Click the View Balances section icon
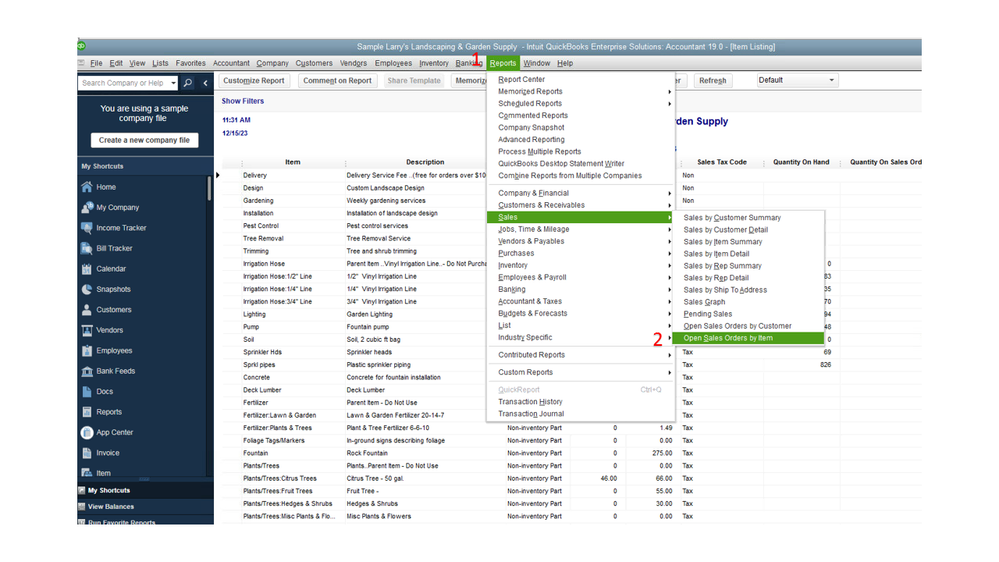The height and width of the screenshot is (562, 999). pyautogui.click(x=82, y=507)
